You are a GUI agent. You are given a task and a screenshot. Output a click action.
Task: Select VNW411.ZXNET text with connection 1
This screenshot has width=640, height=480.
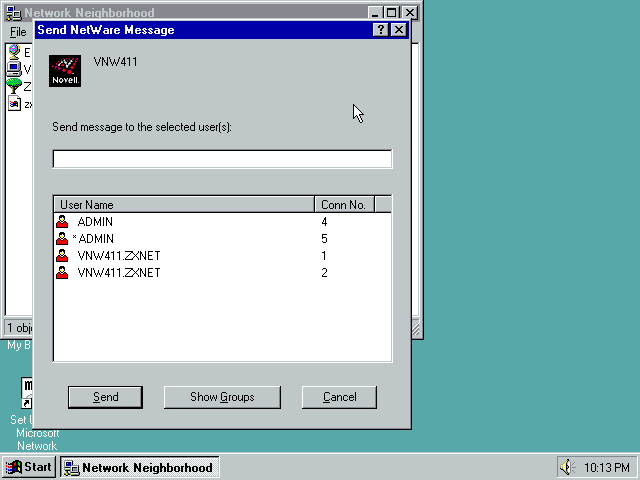point(119,256)
